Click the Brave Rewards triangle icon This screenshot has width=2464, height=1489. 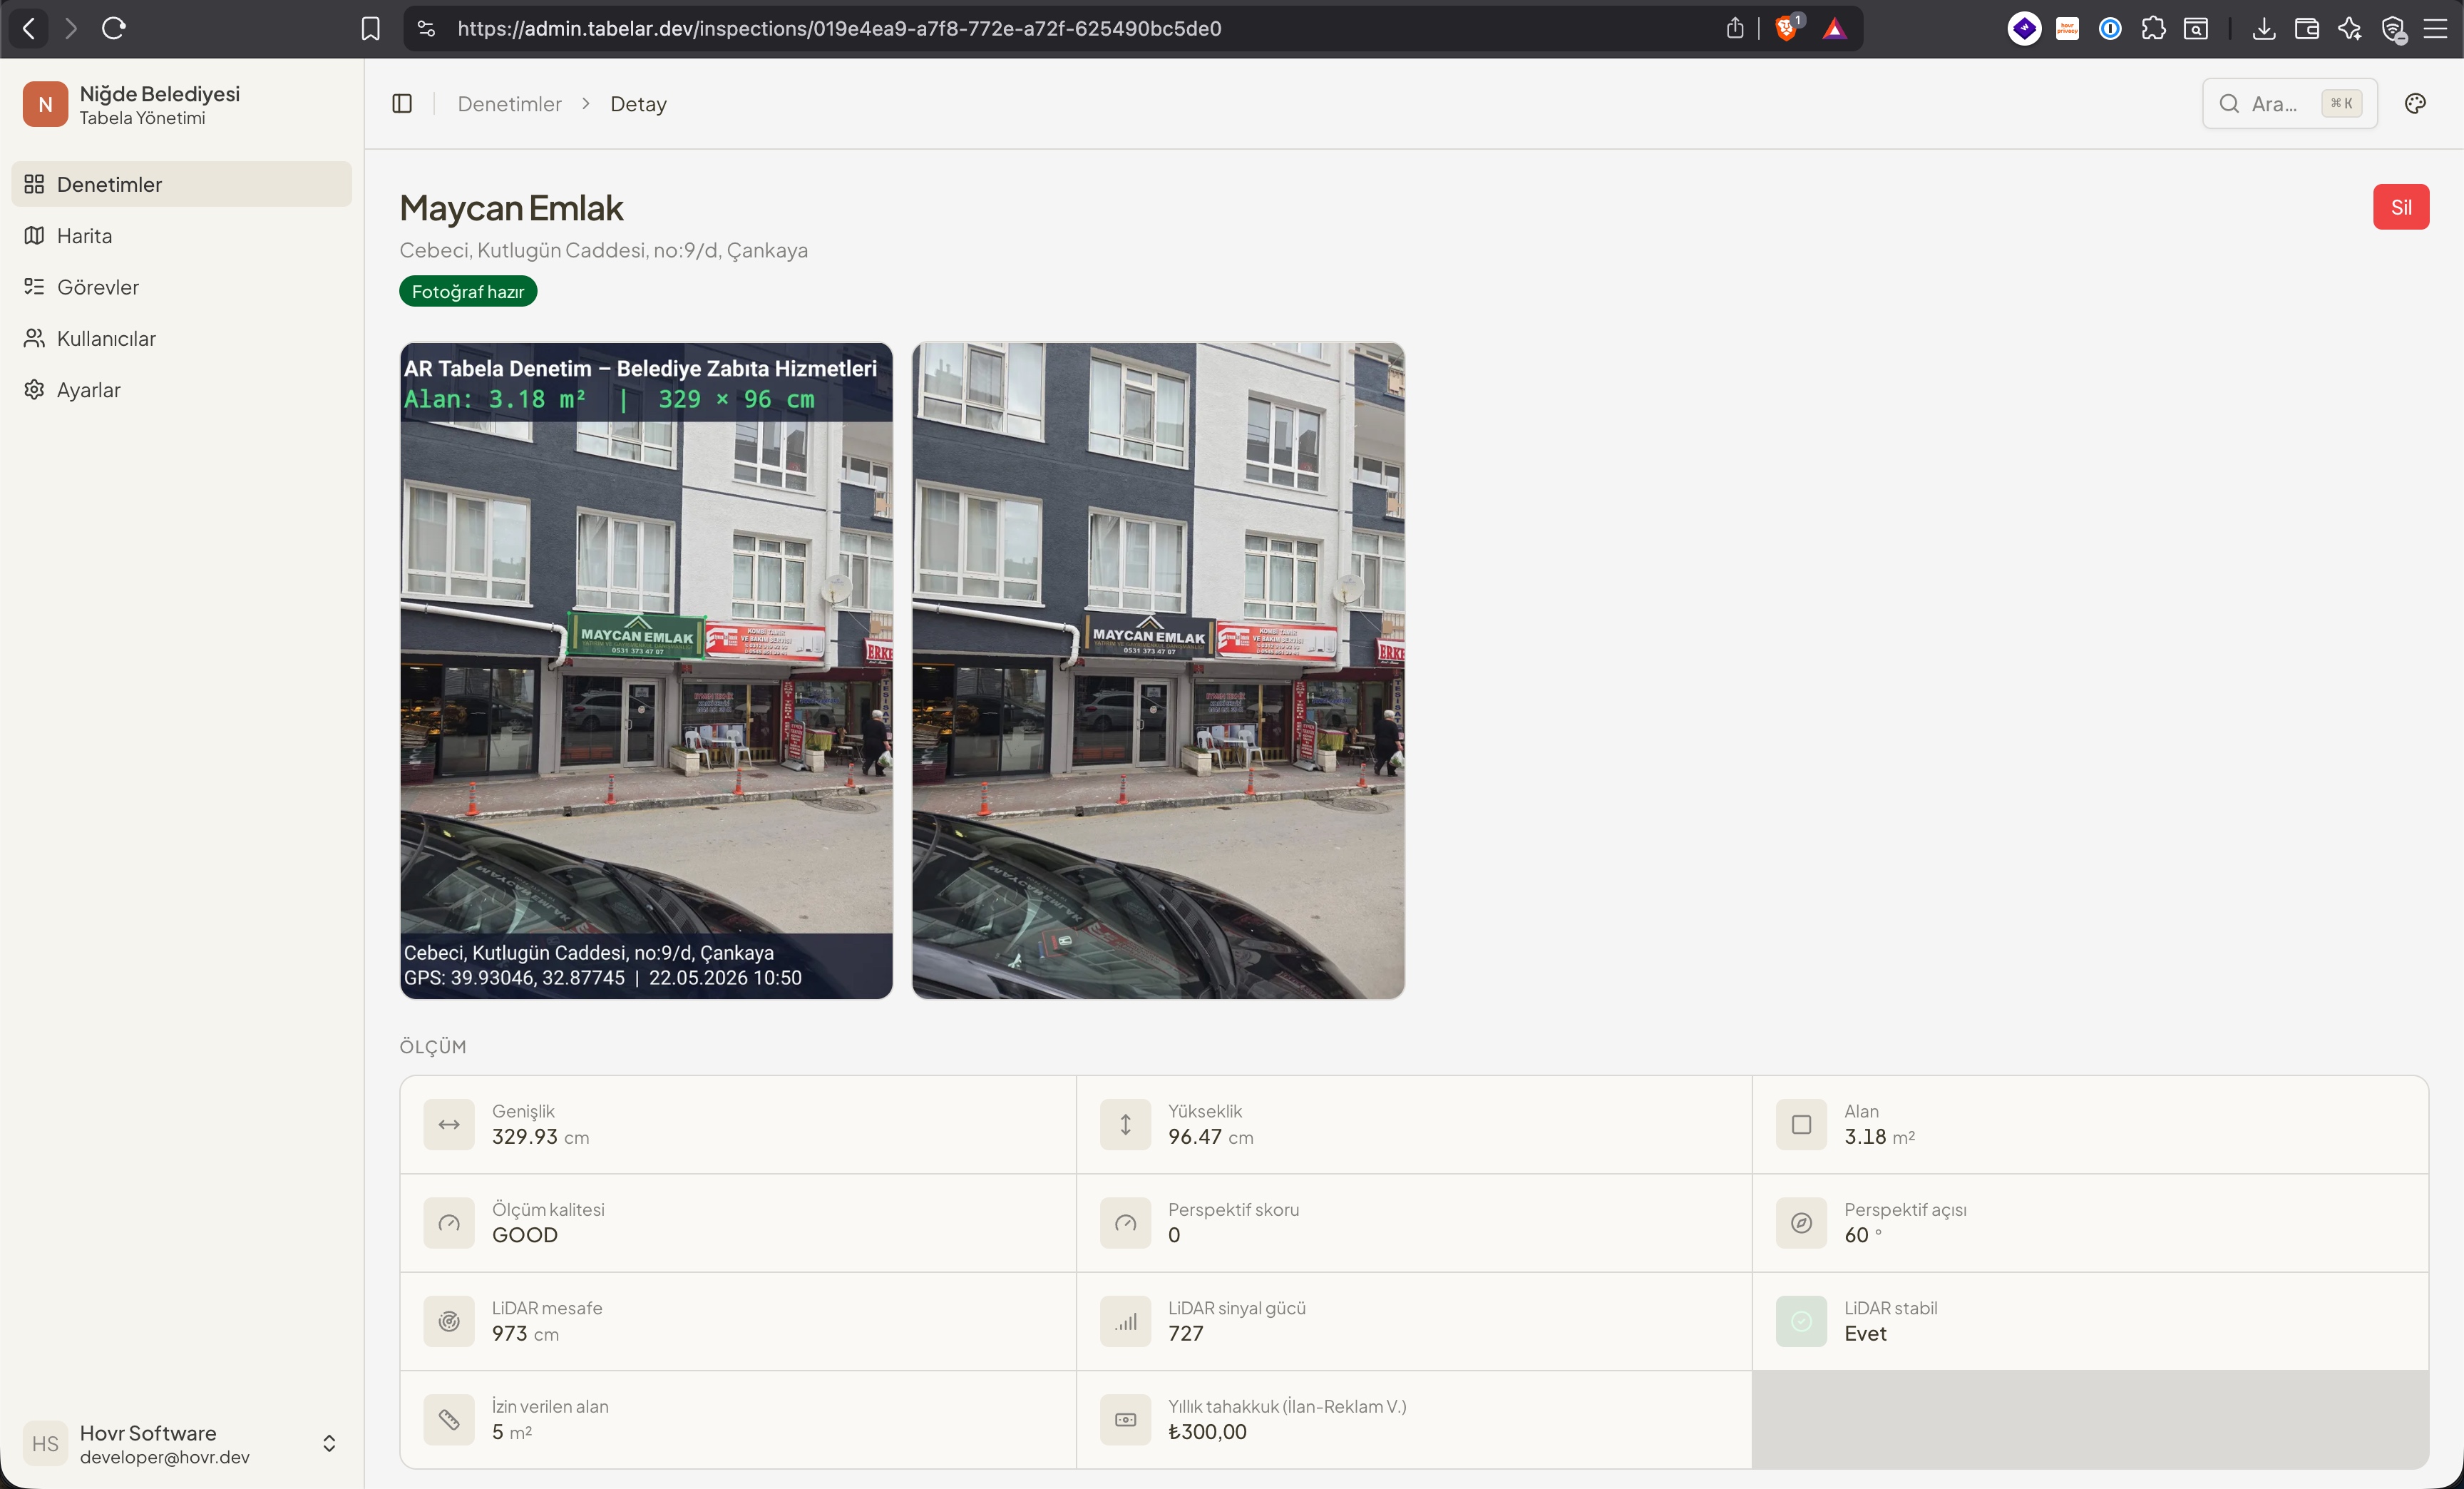[1834, 28]
